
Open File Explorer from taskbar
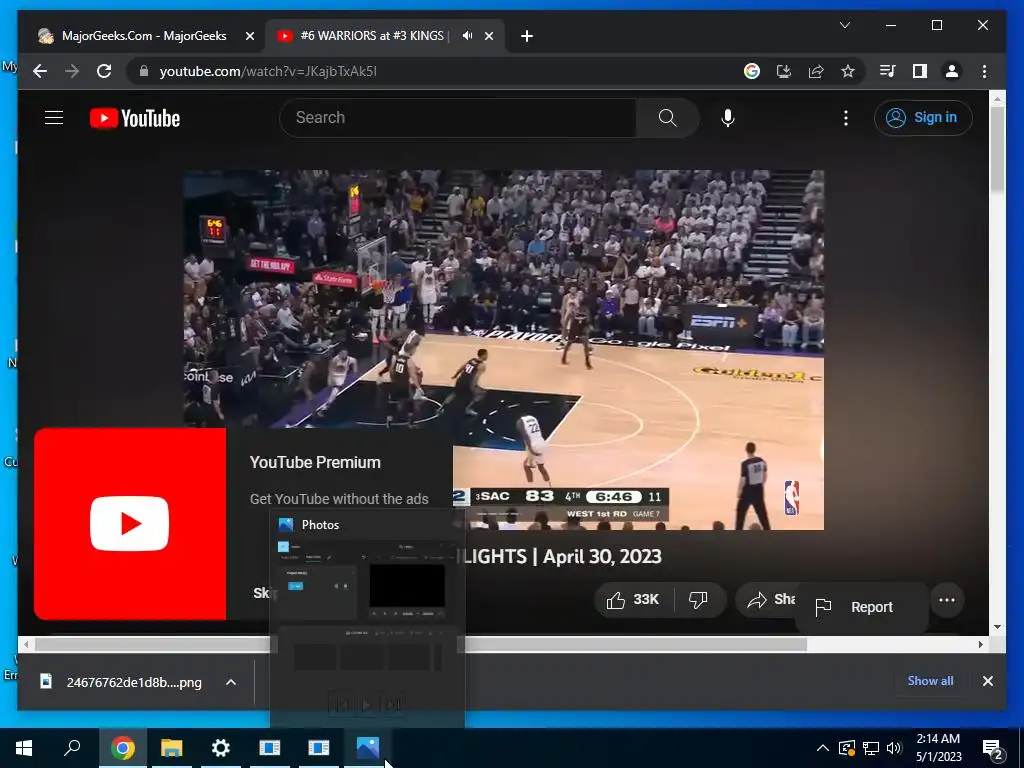pos(171,748)
